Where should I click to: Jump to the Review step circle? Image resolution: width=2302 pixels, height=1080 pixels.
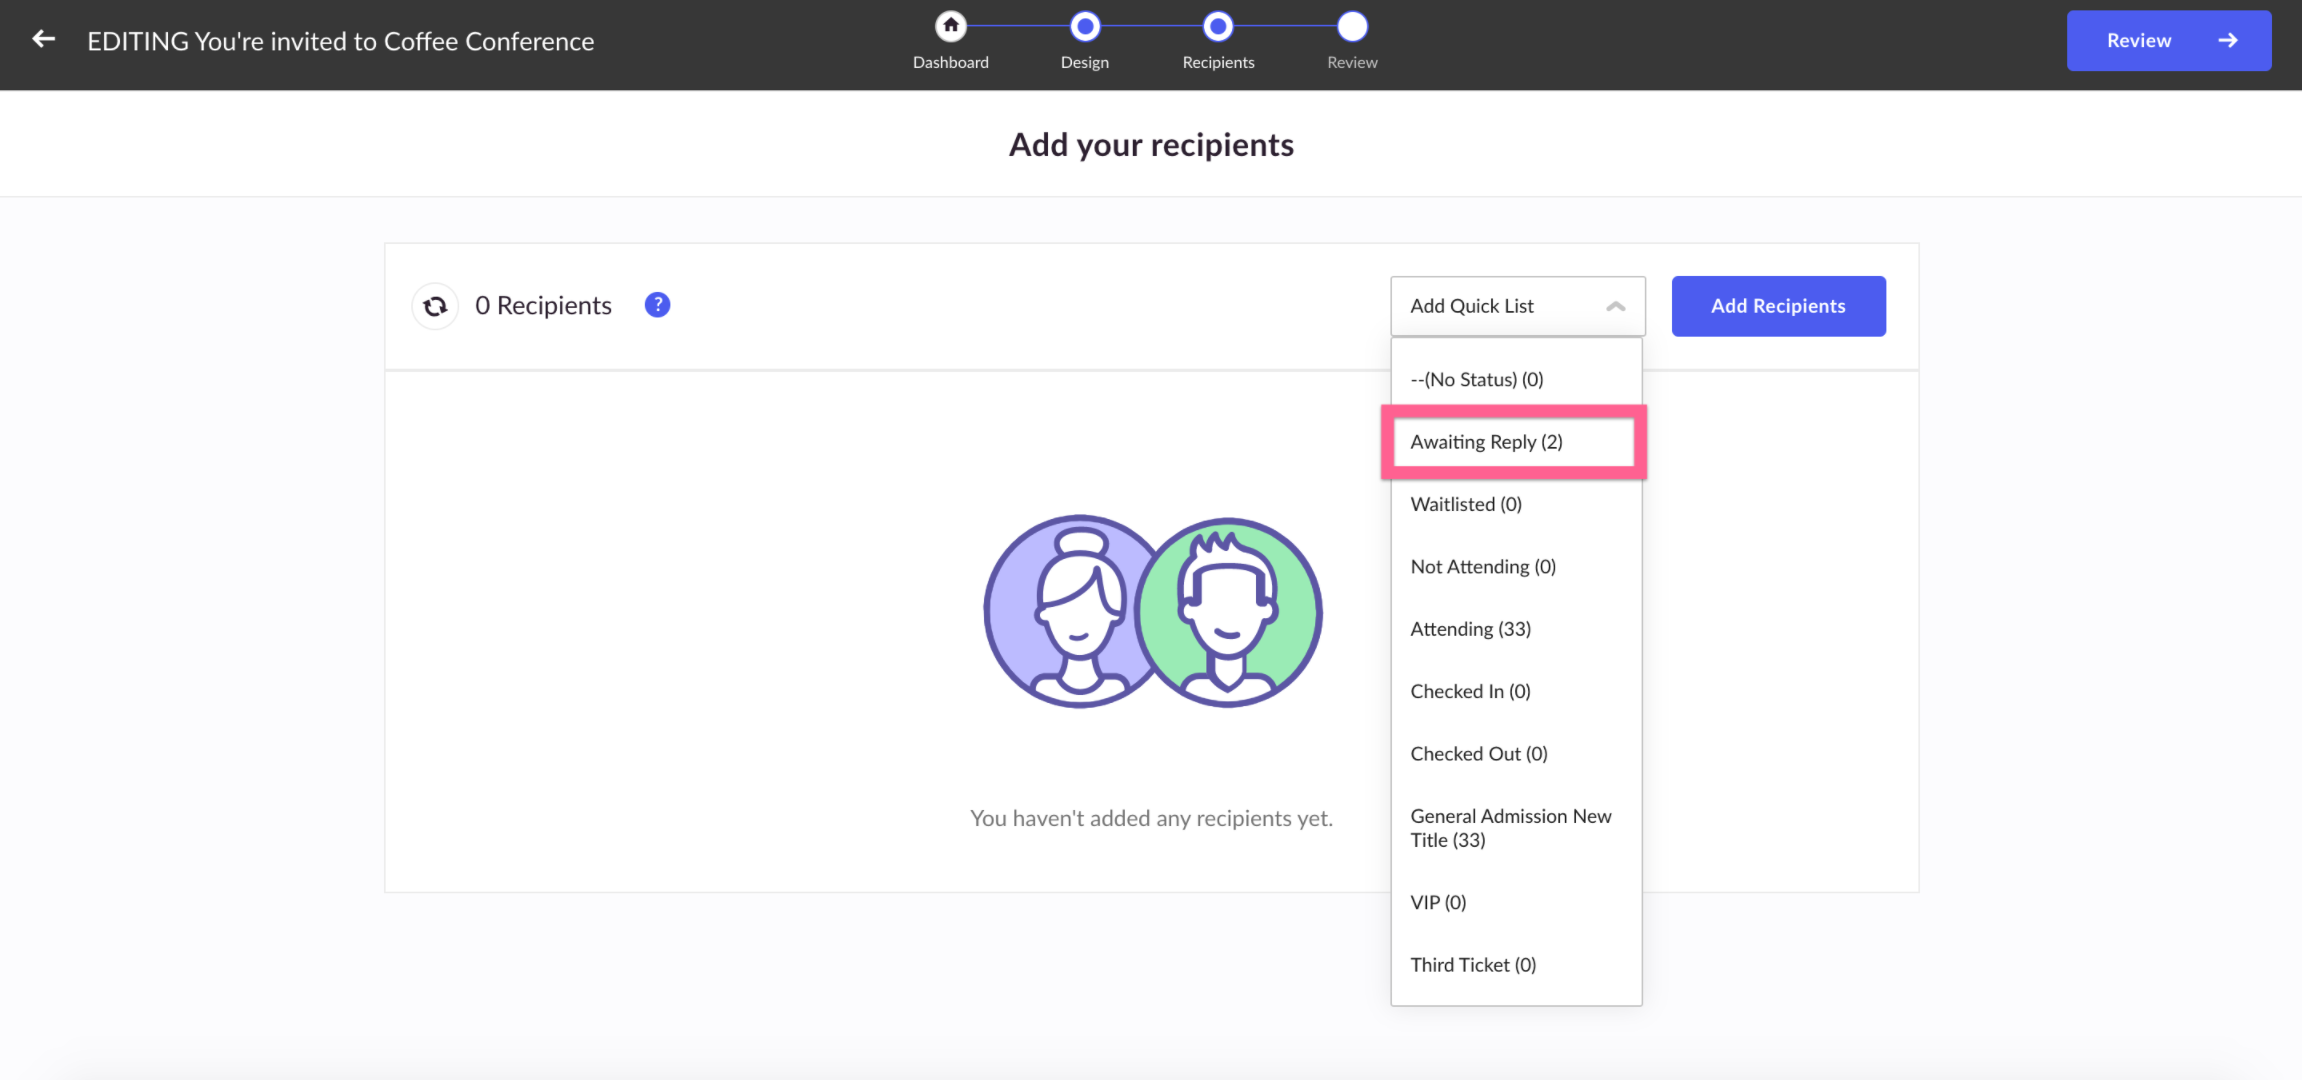[x=1352, y=26]
